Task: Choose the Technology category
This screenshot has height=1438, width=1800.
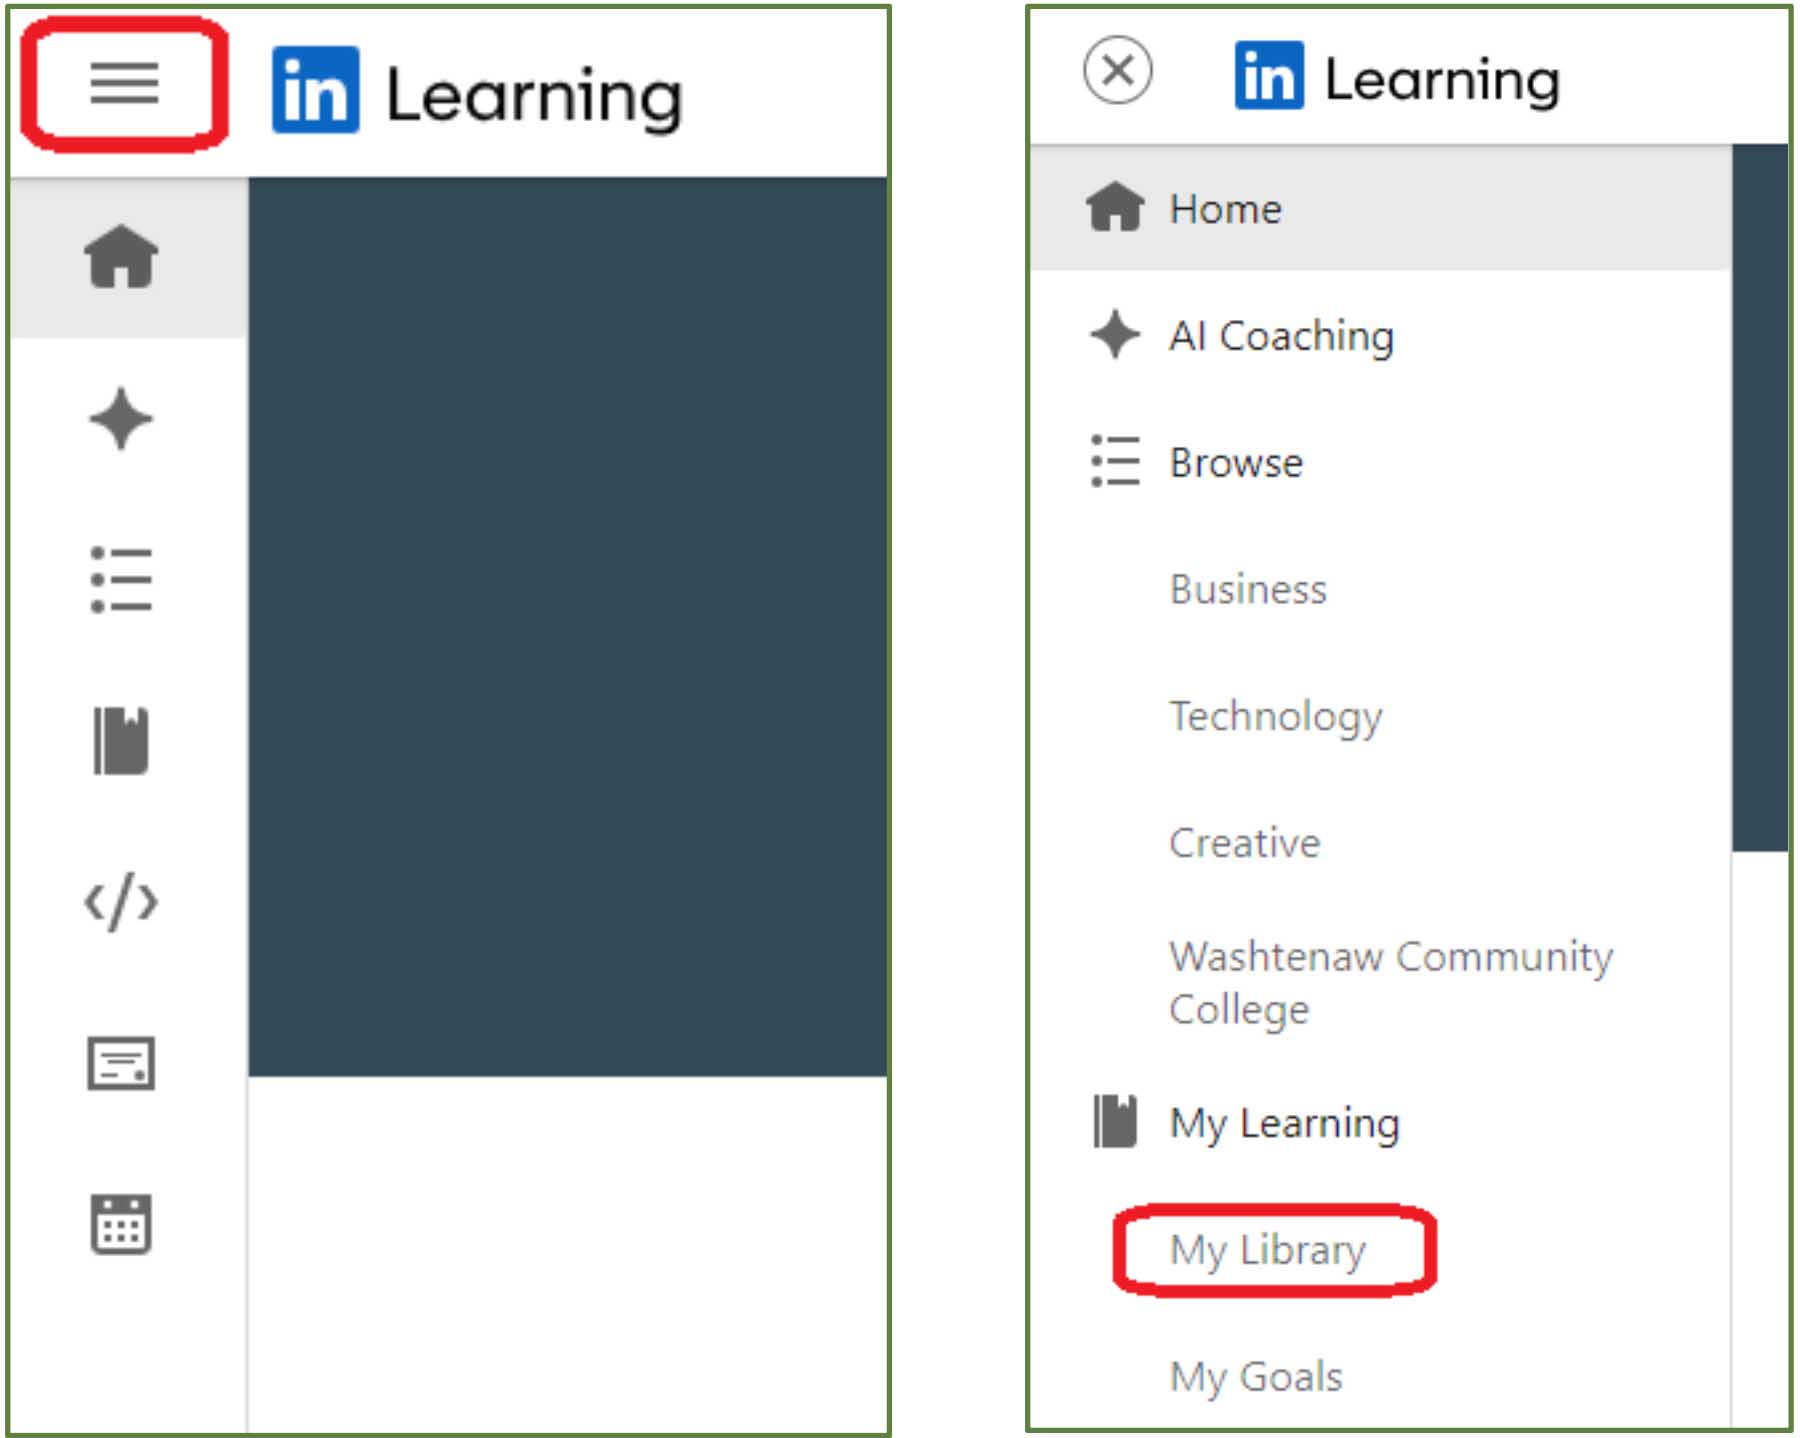Action: (1276, 717)
